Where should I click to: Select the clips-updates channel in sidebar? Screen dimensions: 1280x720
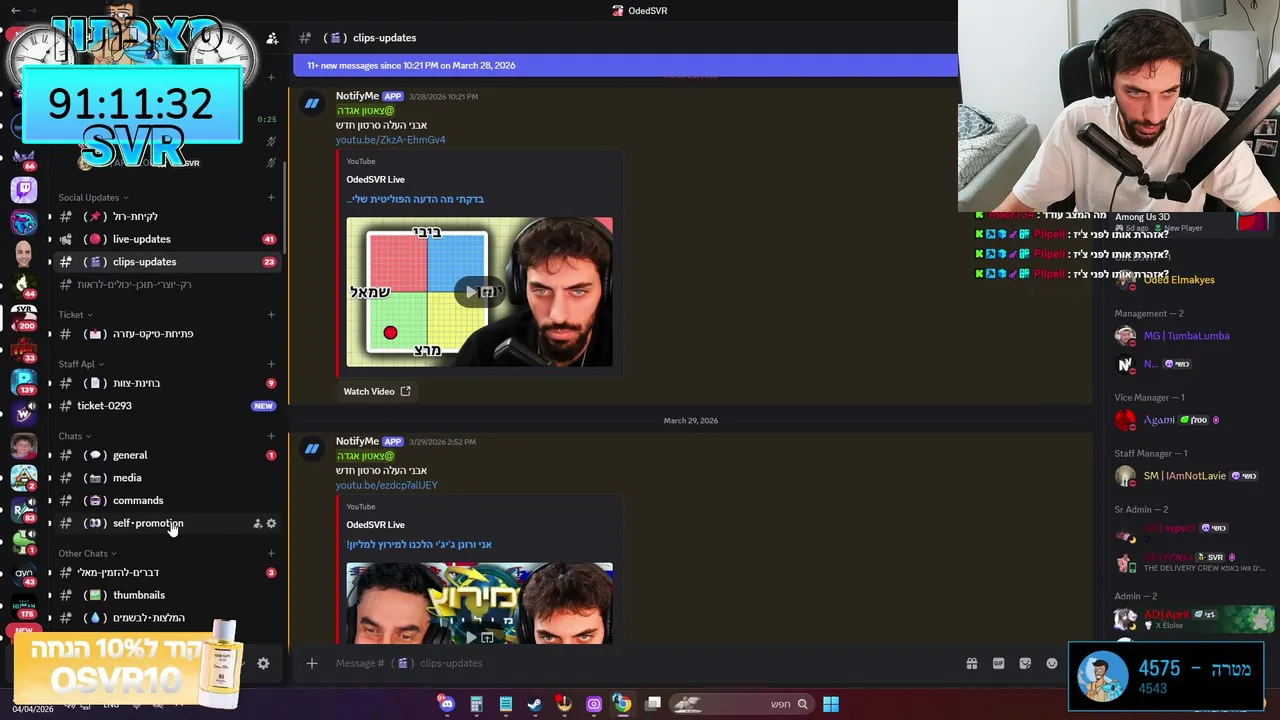click(166, 262)
